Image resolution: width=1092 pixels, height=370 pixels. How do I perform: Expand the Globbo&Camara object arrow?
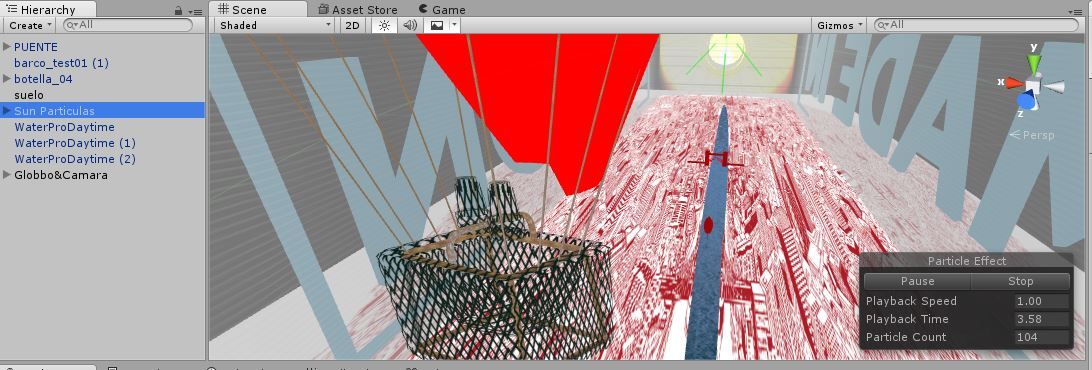click(x=7, y=175)
